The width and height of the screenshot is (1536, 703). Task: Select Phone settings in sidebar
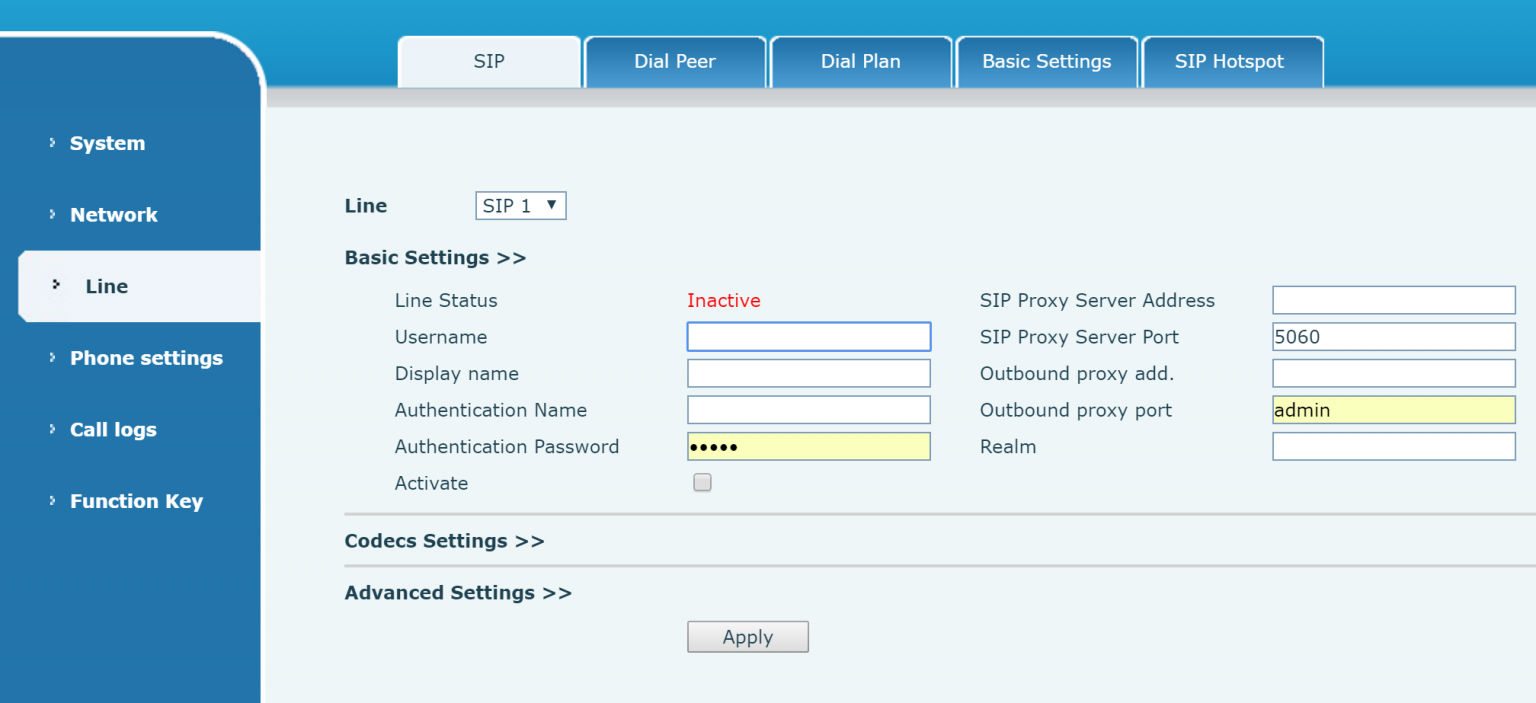(x=146, y=358)
